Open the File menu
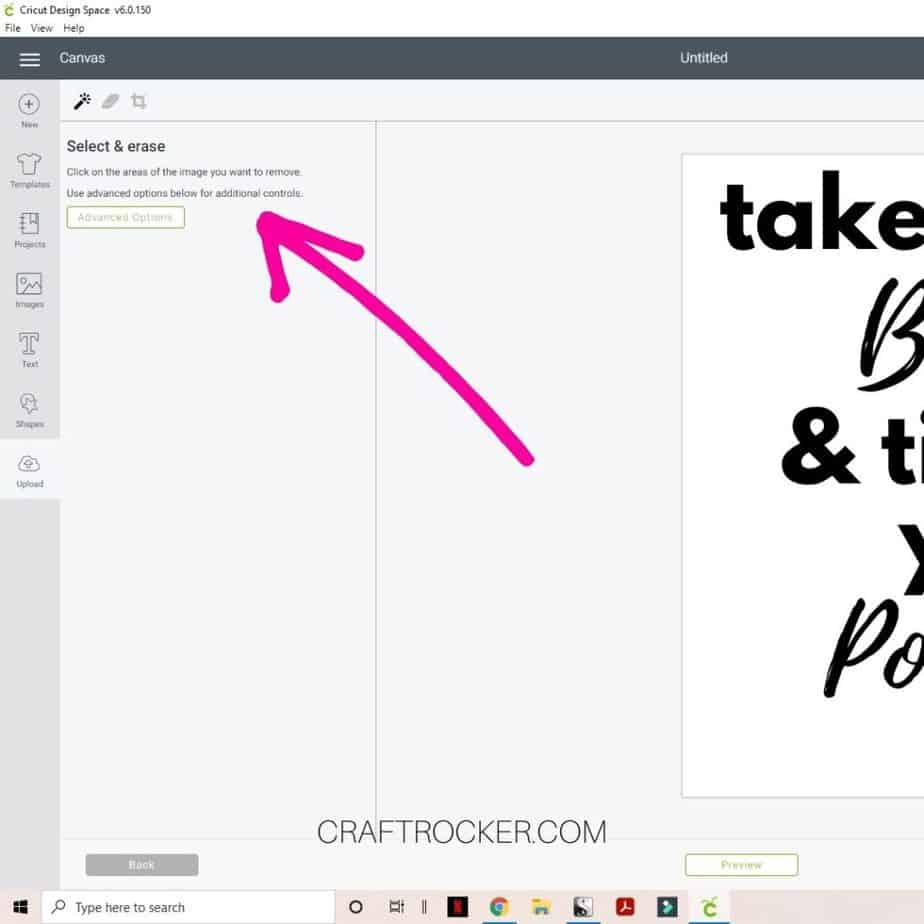 pos(12,28)
